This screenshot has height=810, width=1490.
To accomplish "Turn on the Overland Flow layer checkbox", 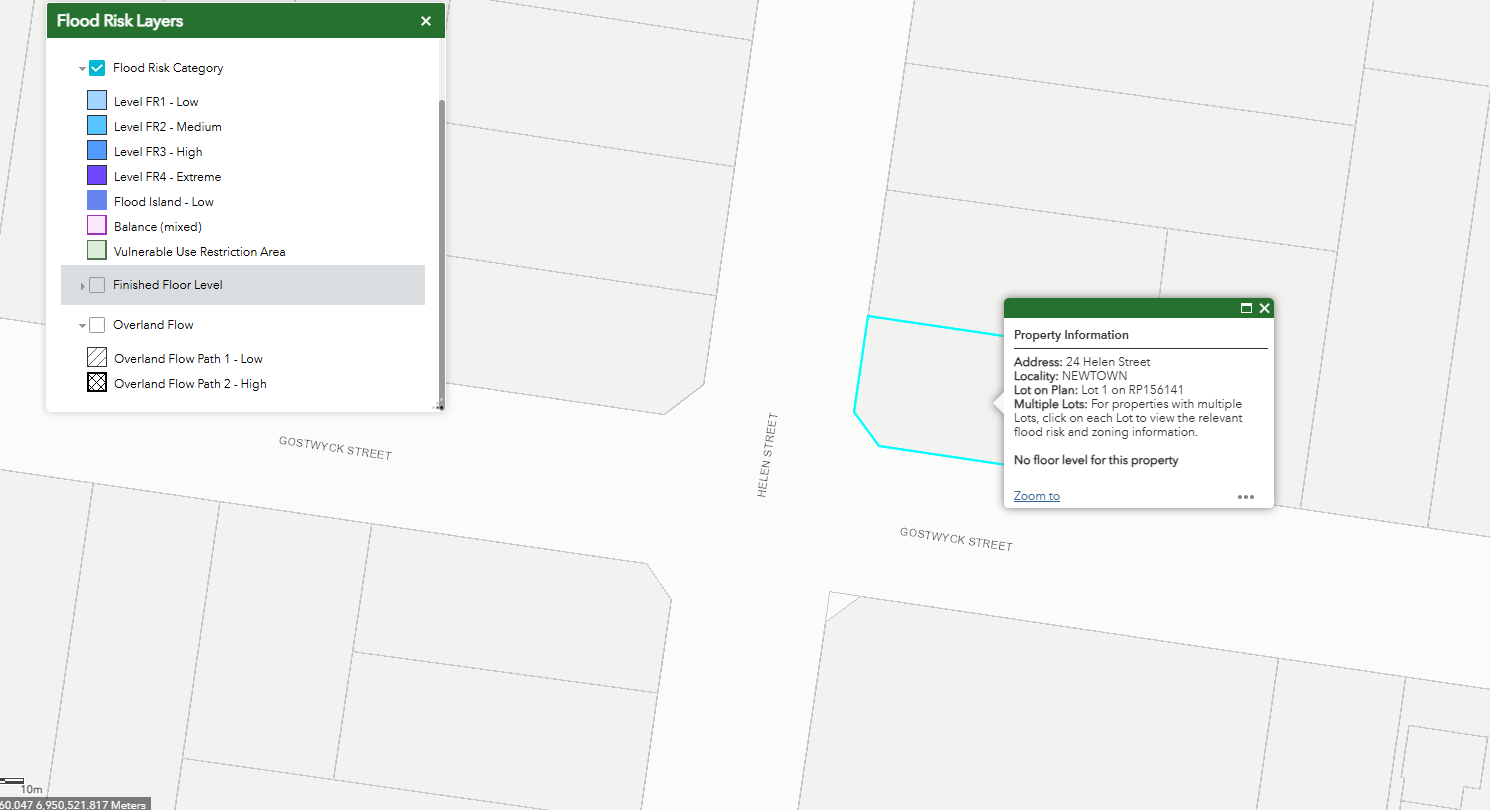I will point(97,325).
